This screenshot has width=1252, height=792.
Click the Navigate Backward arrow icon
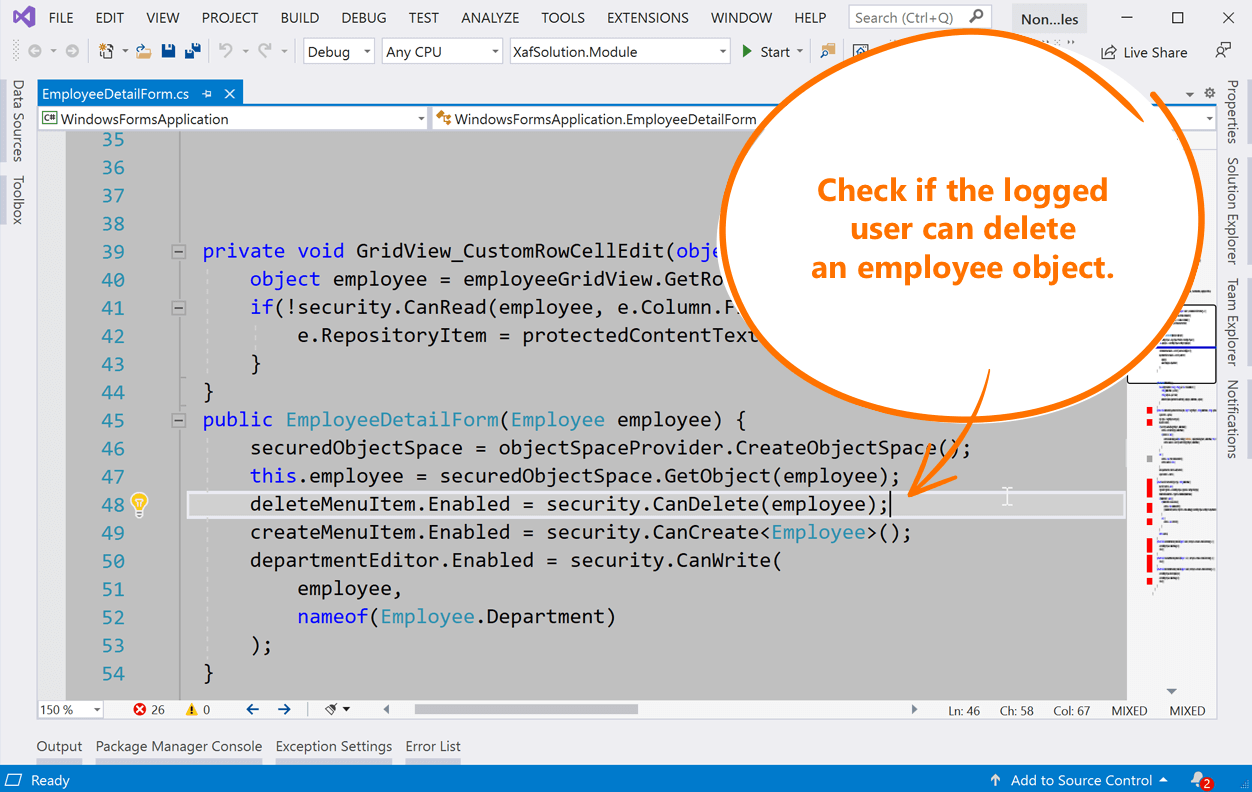(x=36, y=51)
